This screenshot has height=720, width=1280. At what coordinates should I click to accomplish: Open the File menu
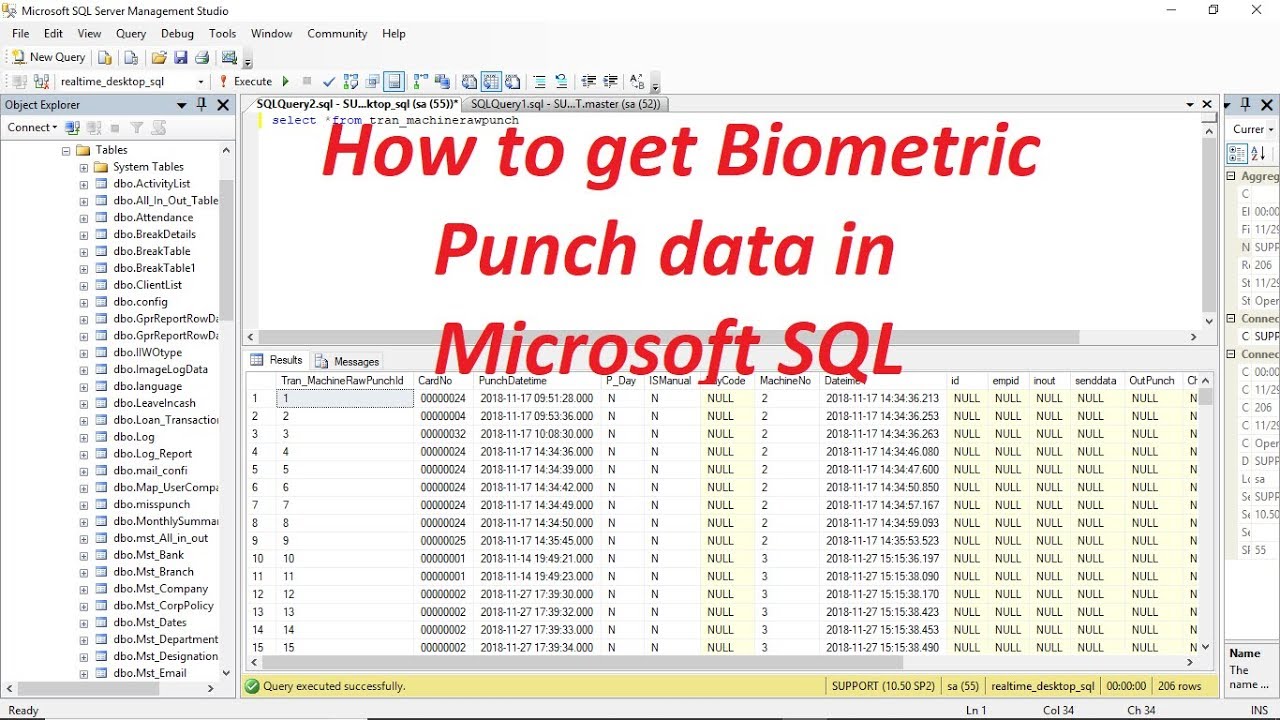[20, 33]
